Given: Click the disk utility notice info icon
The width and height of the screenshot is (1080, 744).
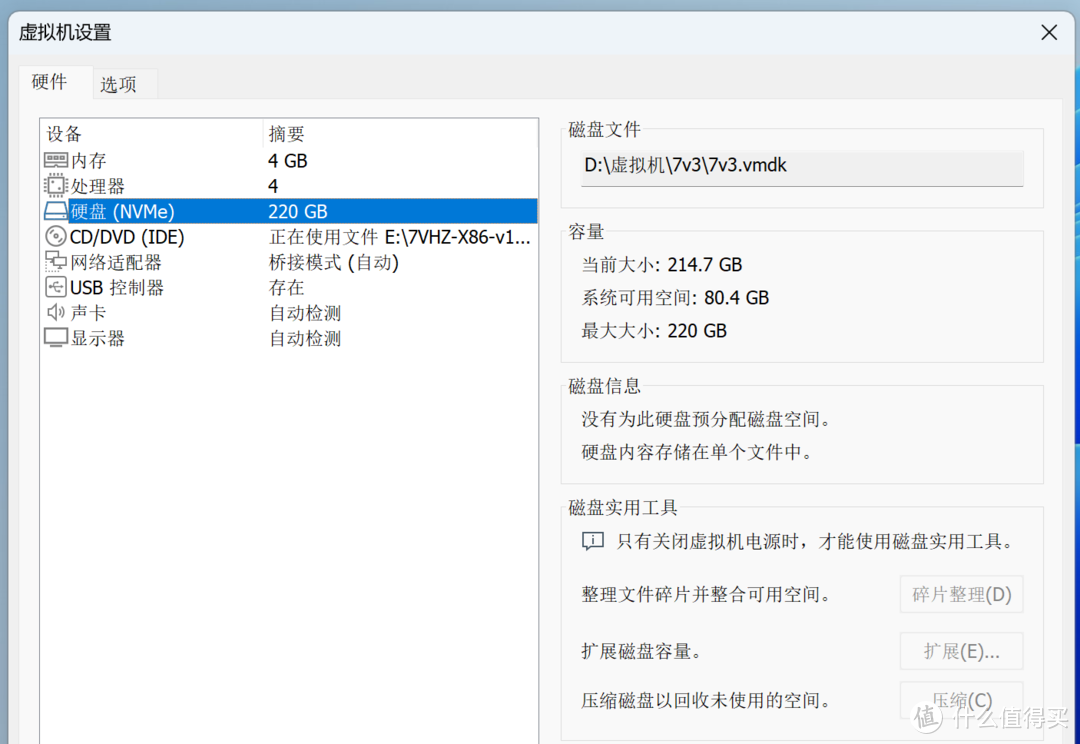Looking at the screenshot, I should coord(593,539).
